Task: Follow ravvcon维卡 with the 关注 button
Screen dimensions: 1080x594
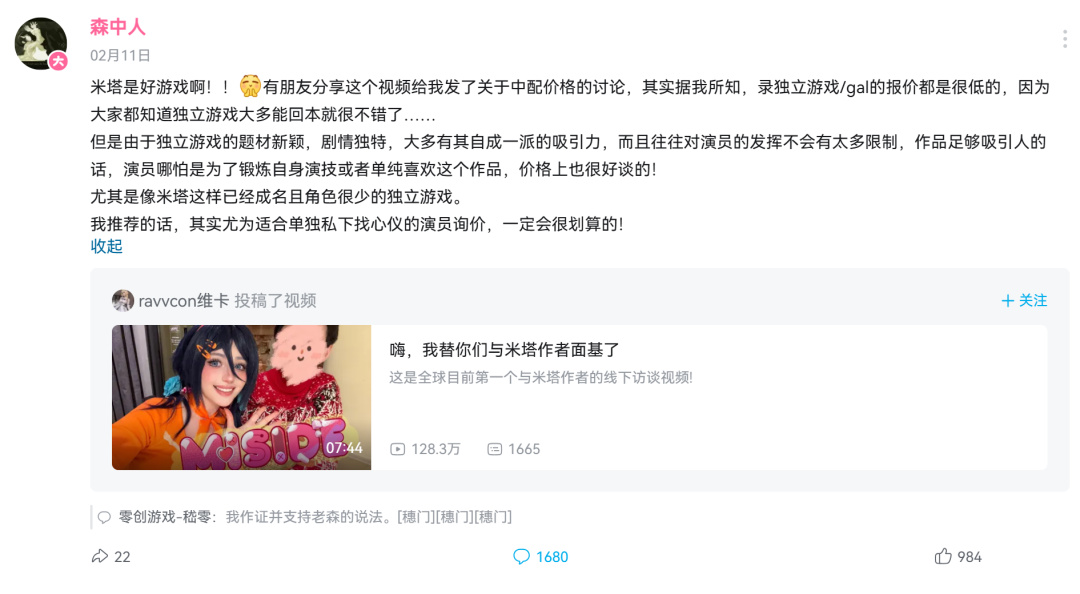Action: [1024, 300]
